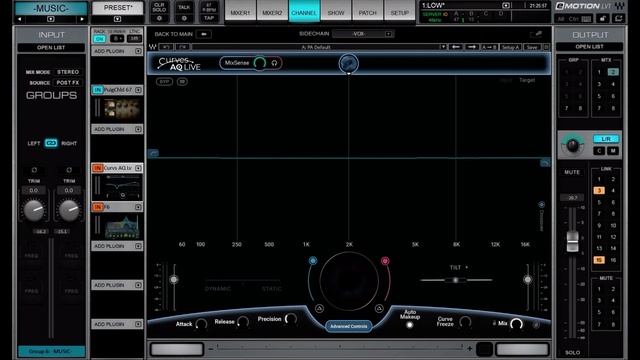Open the SIDECHAIN VOX dropdown
The width and height of the screenshot is (640, 360).
[363, 34]
